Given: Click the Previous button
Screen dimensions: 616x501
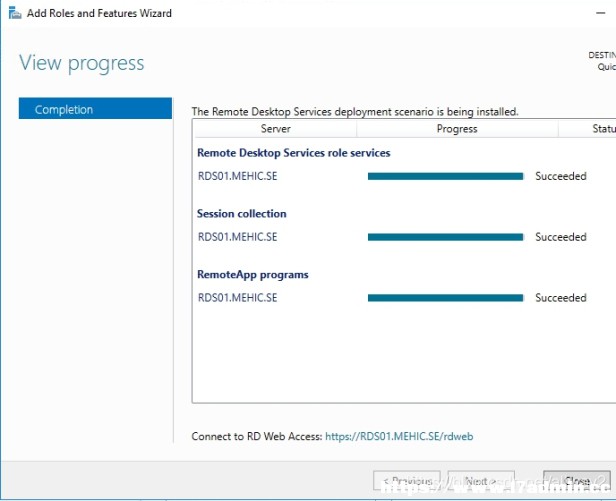Looking at the screenshot, I should pyautogui.click(x=408, y=481).
